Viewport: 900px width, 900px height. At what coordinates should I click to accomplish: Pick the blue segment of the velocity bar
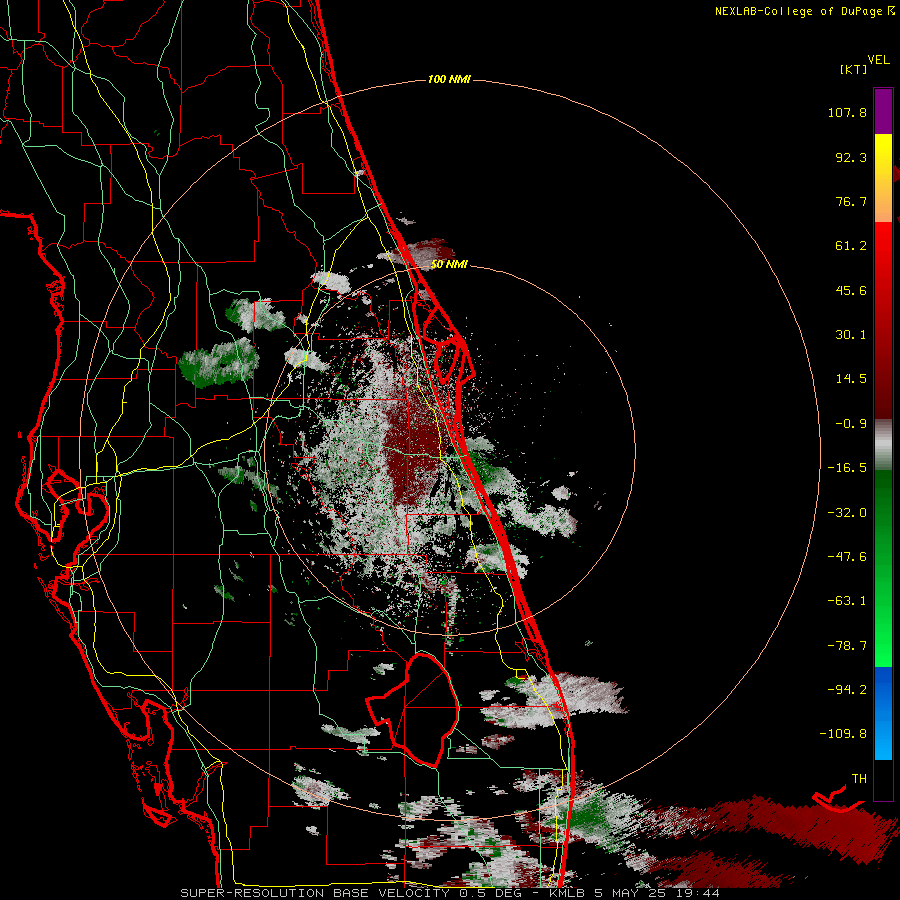(x=883, y=713)
